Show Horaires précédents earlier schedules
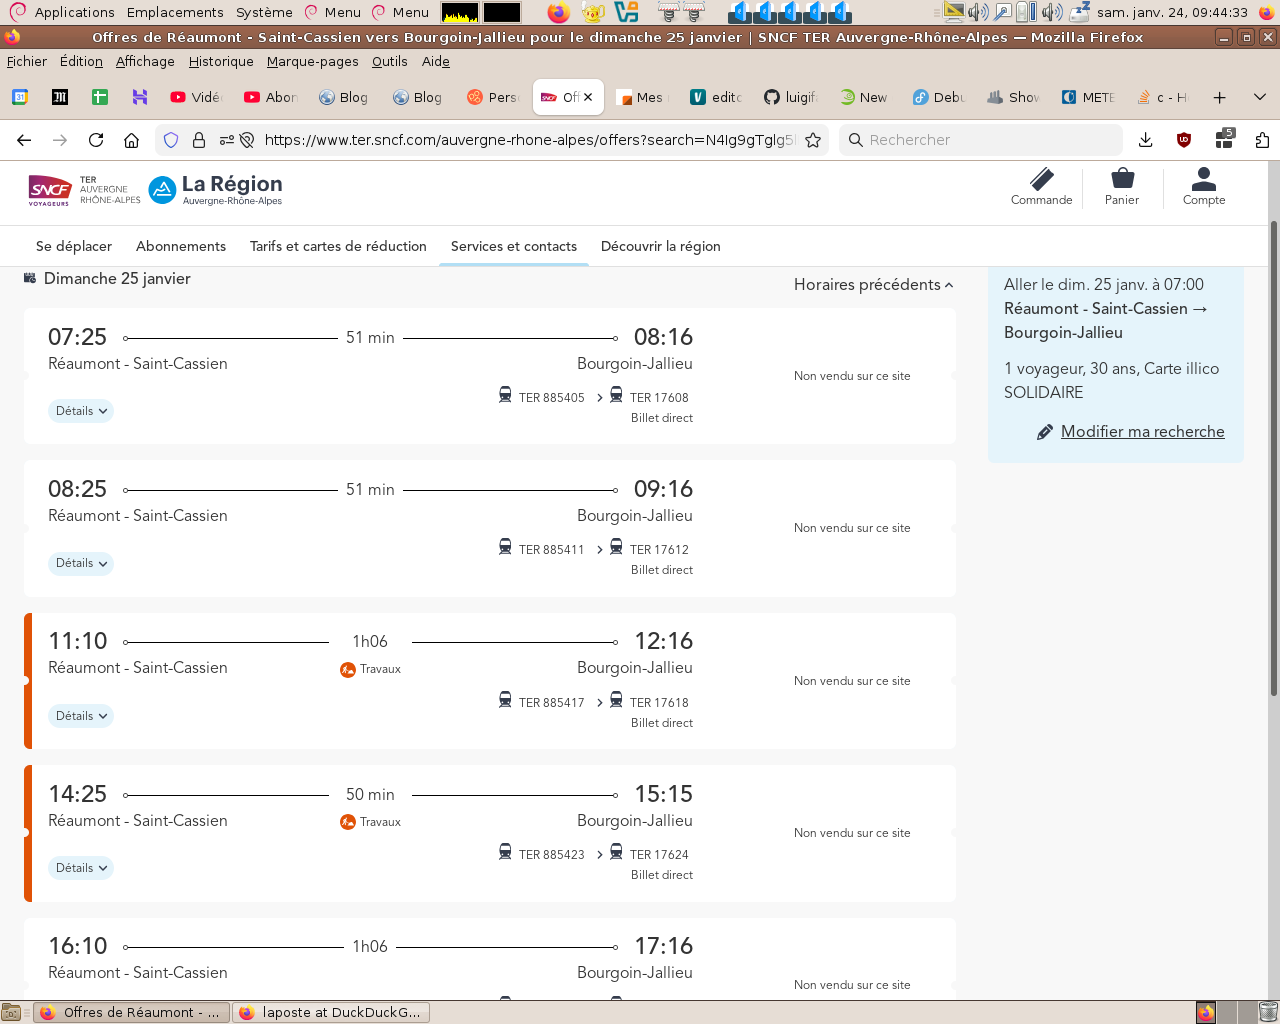This screenshot has width=1280, height=1024. (873, 285)
